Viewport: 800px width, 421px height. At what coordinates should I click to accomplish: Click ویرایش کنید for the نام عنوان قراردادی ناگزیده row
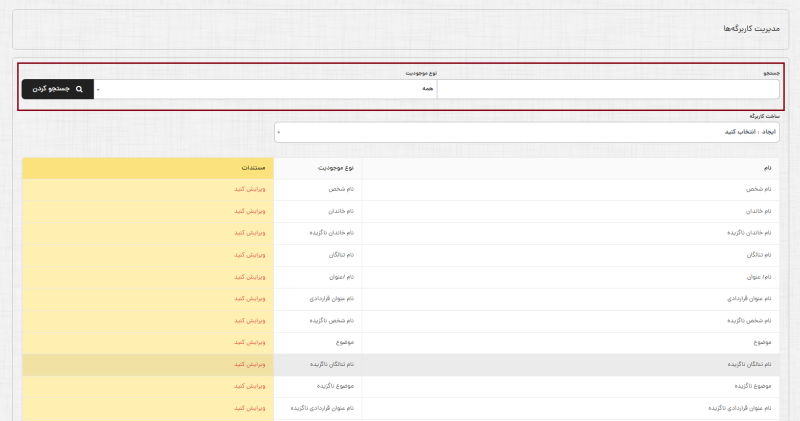(x=251, y=408)
